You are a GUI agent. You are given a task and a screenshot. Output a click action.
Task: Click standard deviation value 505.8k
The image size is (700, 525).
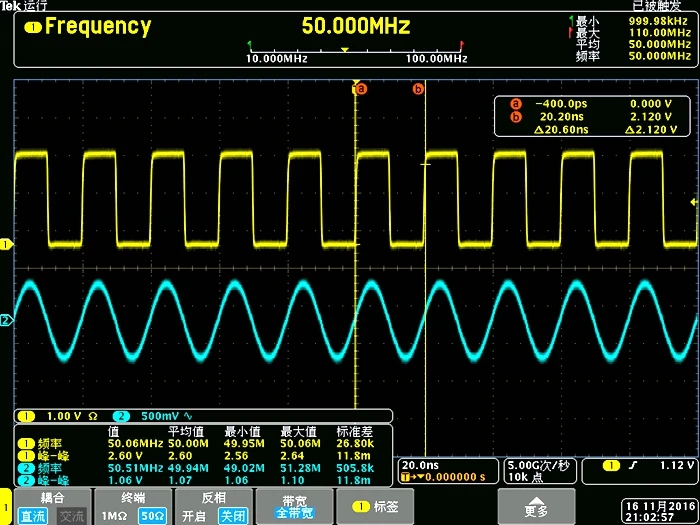(x=355, y=468)
